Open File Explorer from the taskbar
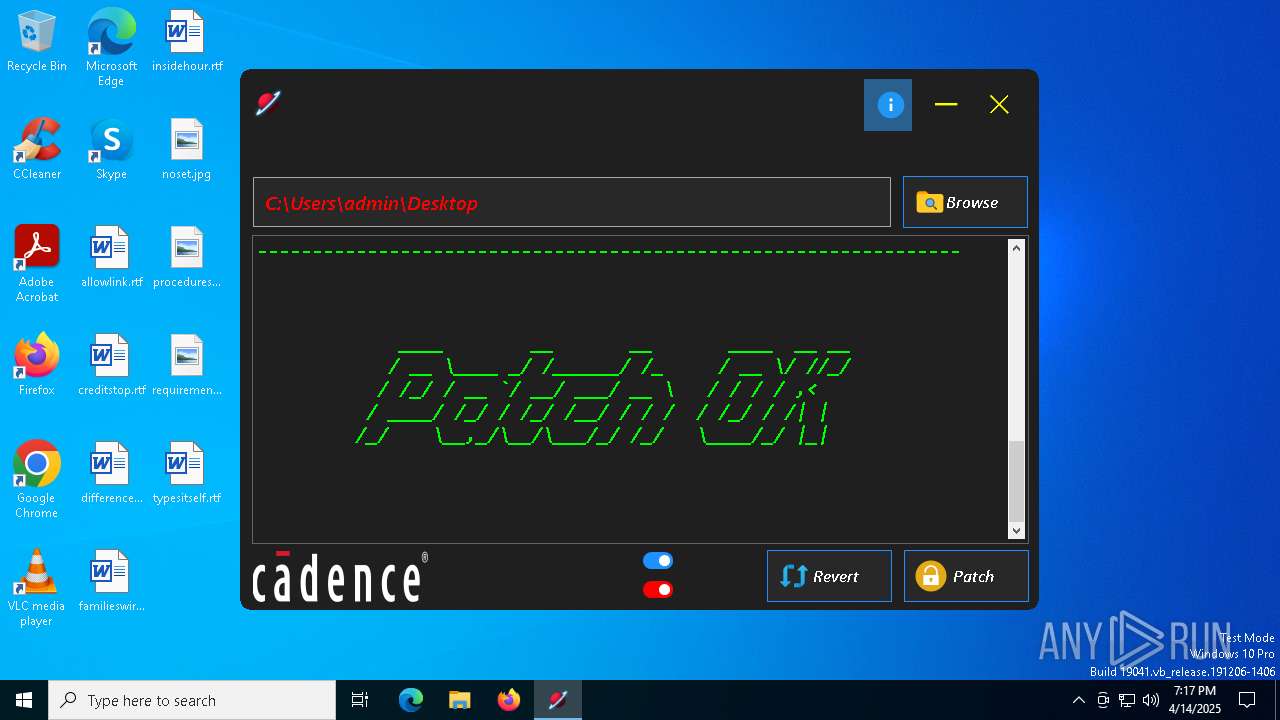This screenshot has width=1280, height=720. (x=459, y=700)
